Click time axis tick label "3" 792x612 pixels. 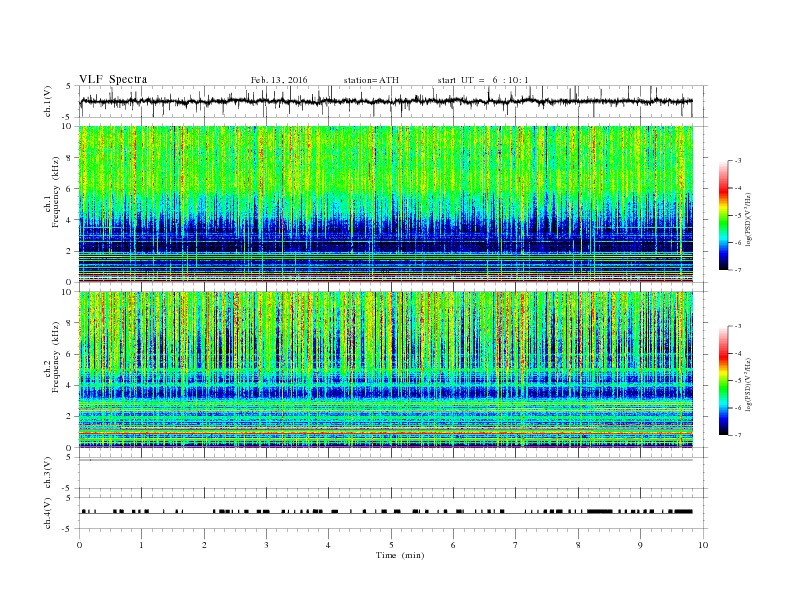coord(266,545)
